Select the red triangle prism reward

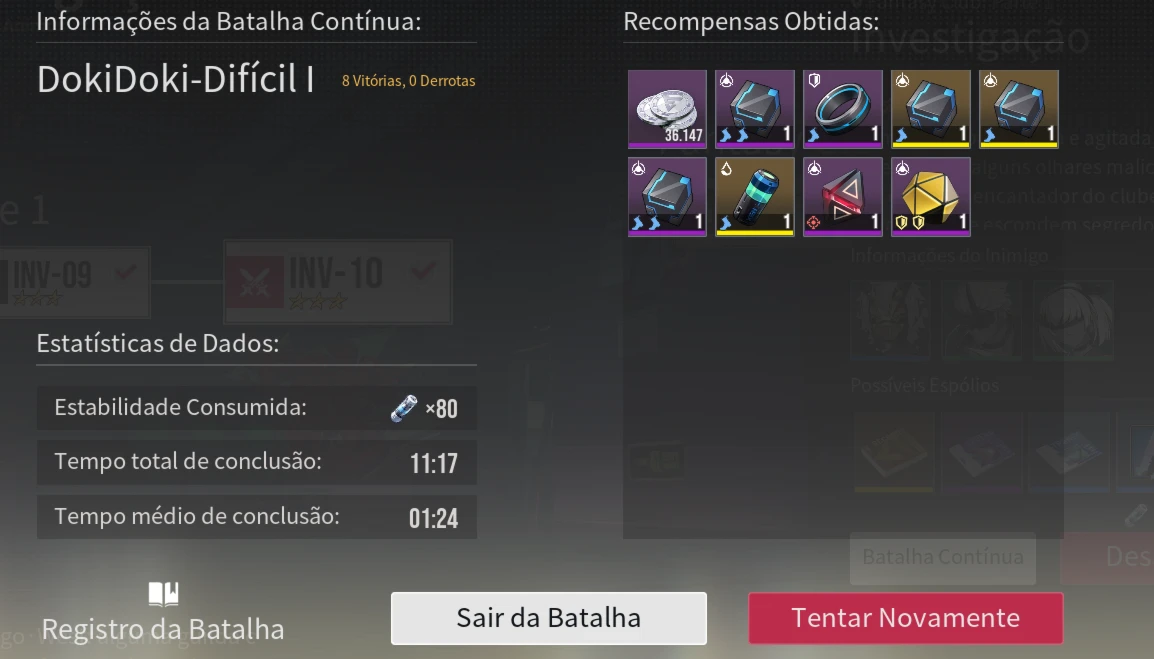[x=843, y=197]
